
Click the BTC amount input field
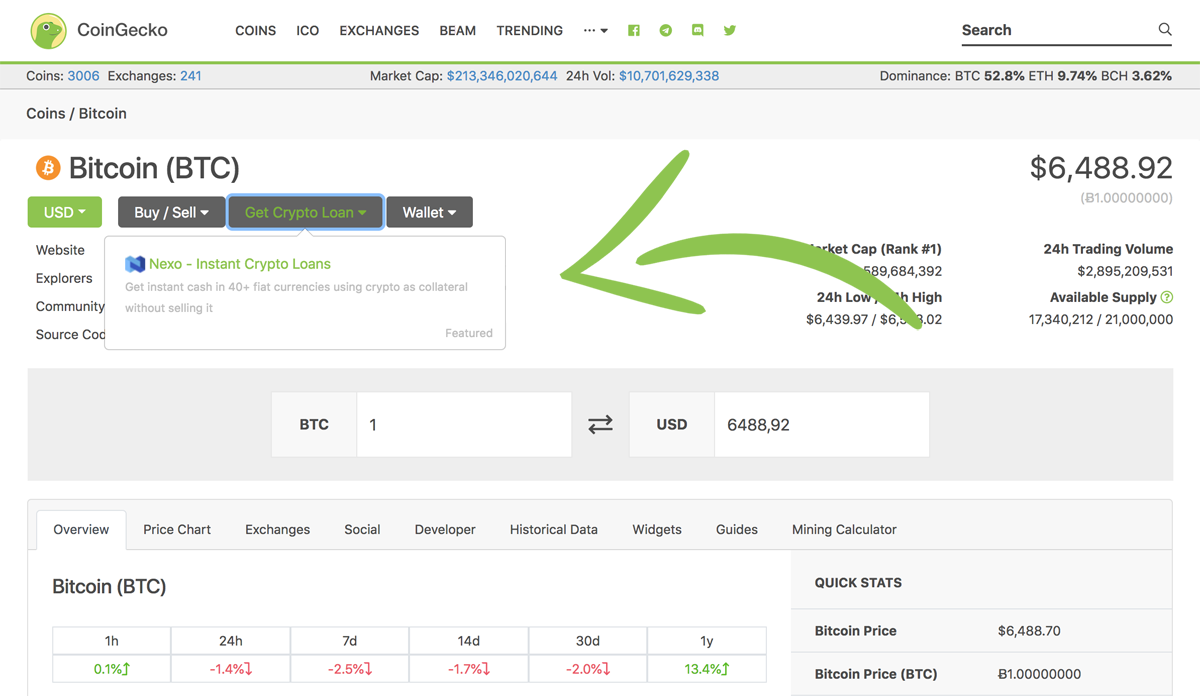463,424
